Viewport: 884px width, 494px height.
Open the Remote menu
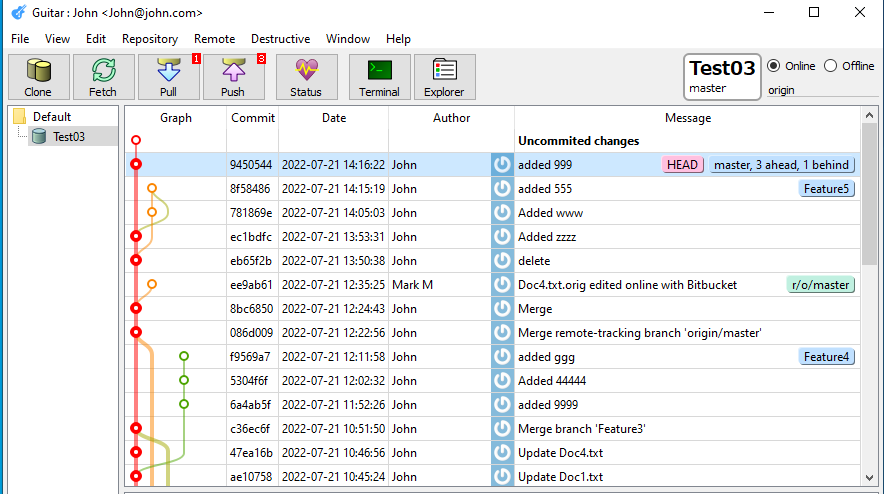point(215,39)
